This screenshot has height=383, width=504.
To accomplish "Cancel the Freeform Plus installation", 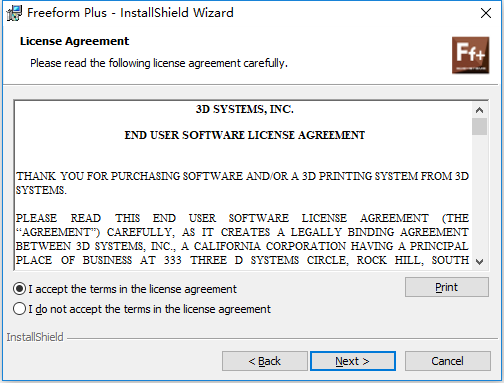I will (448, 361).
